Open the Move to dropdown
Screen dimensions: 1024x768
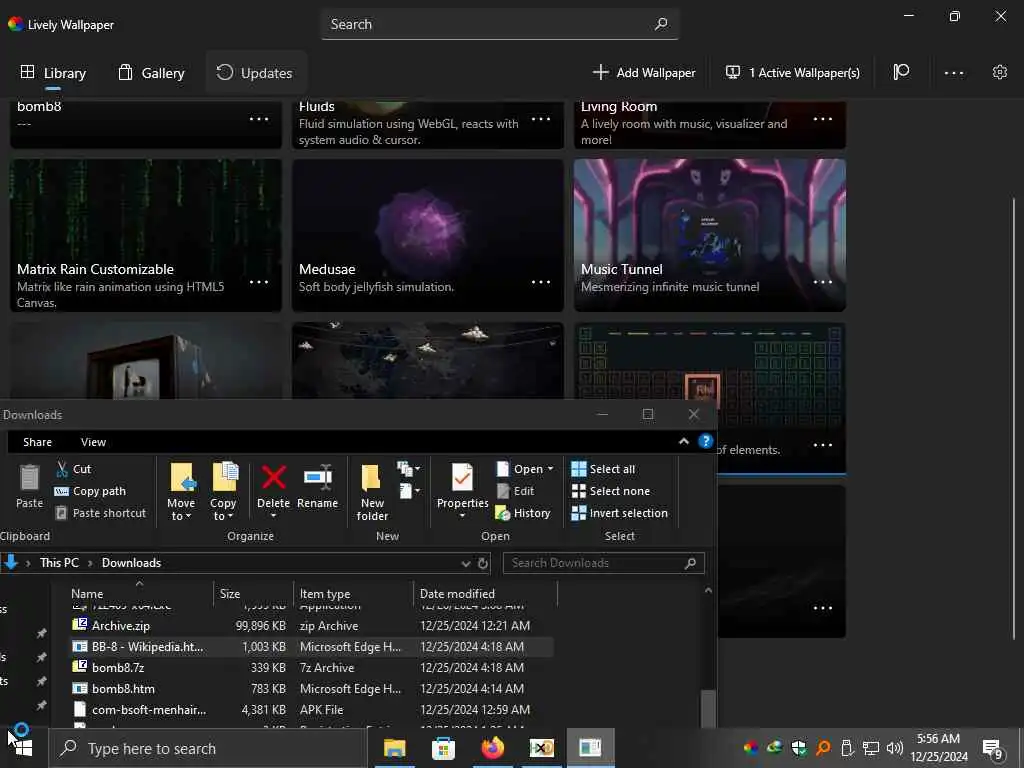181,491
